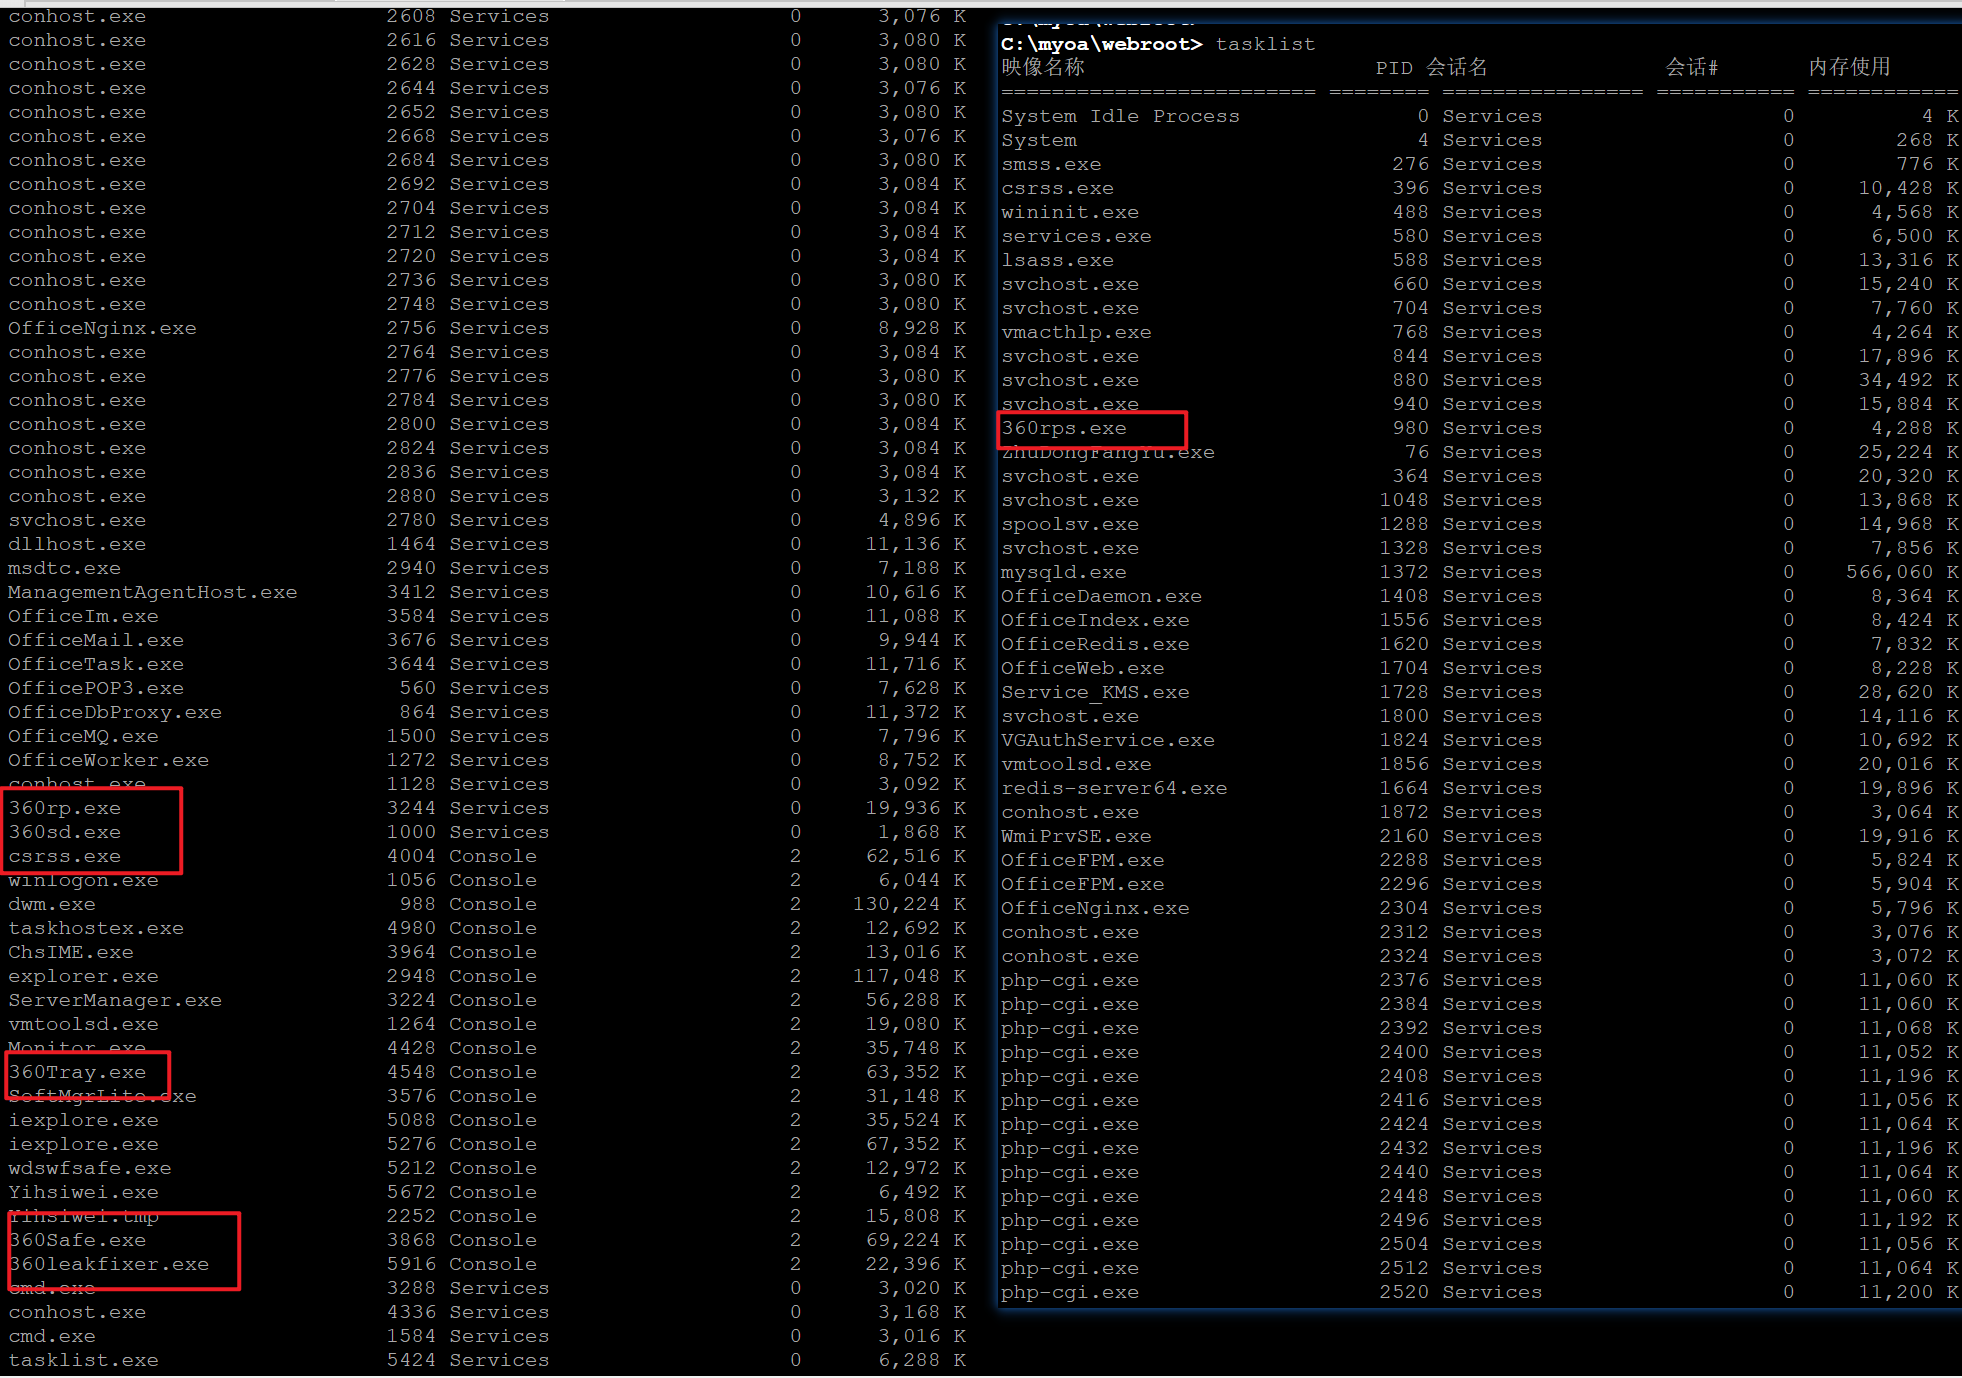
Task: Click the C:\myoa\webroot> prompt
Action: coord(1100,44)
